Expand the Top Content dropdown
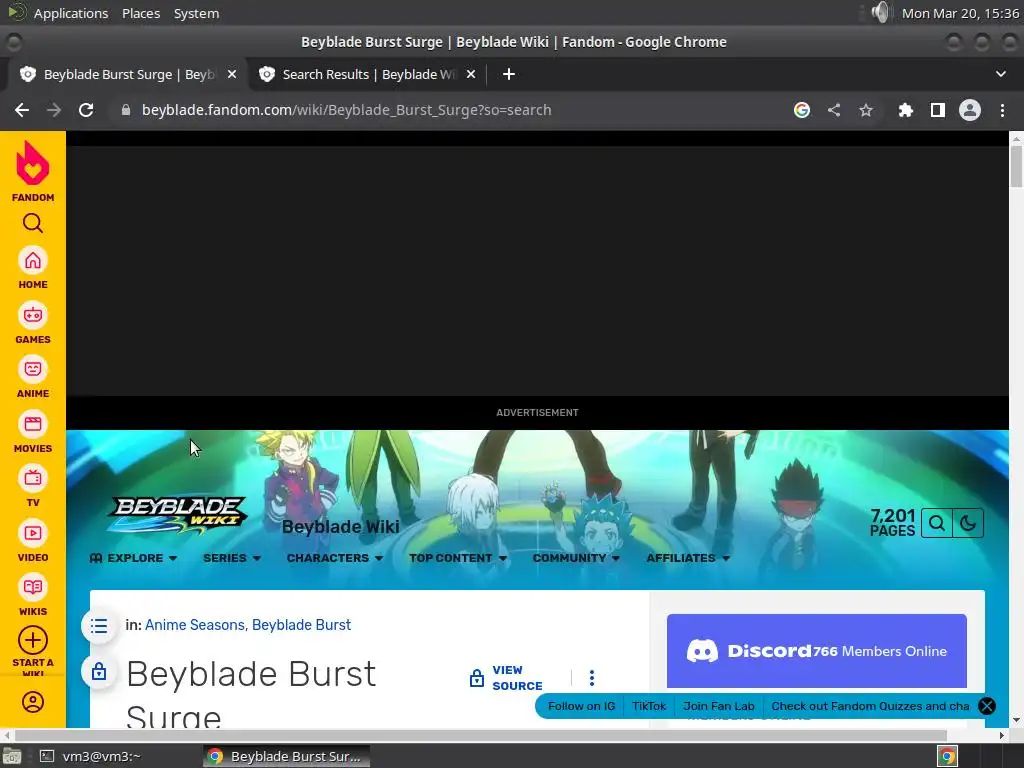Screen dimensions: 1024x768 click(x=458, y=558)
